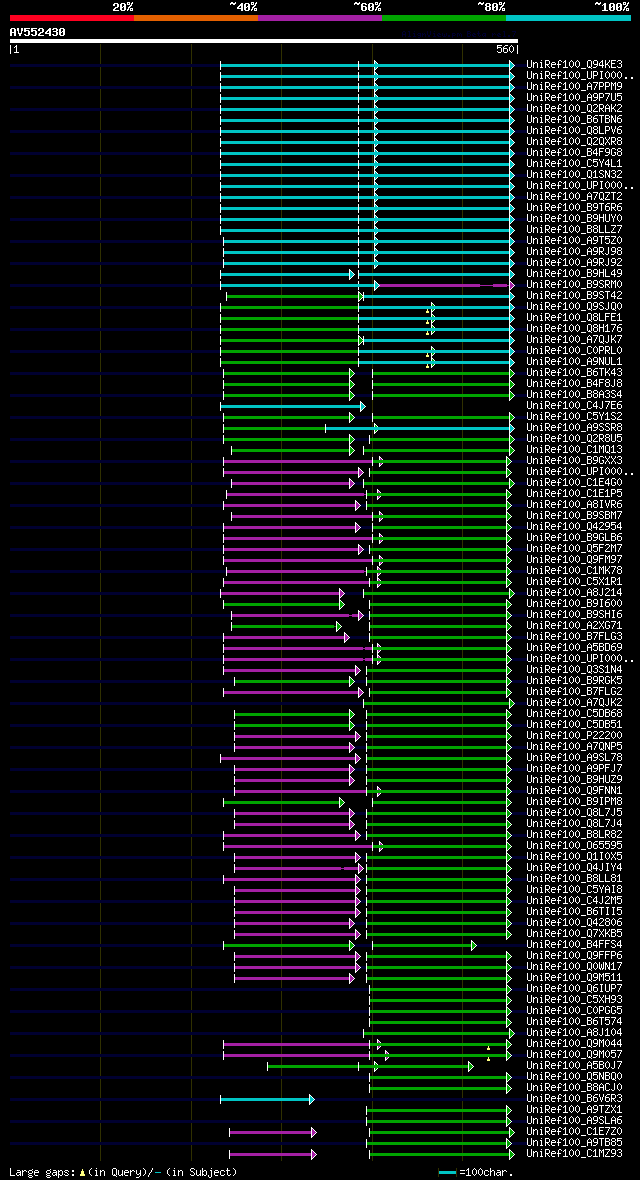Click the orange ~40% identity legend segment
The width and height of the screenshot is (640, 1180).
[196, 17]
